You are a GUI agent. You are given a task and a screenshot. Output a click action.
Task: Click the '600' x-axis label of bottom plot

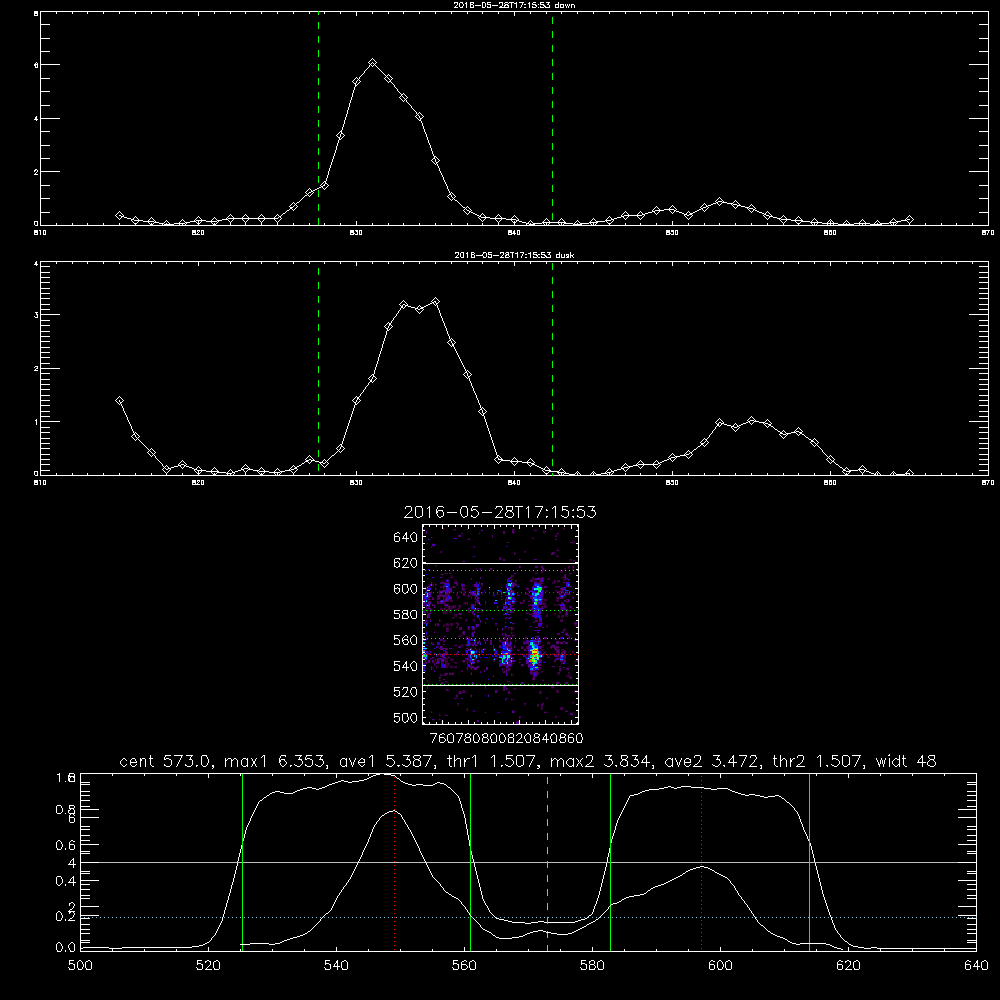coord(720,965)
